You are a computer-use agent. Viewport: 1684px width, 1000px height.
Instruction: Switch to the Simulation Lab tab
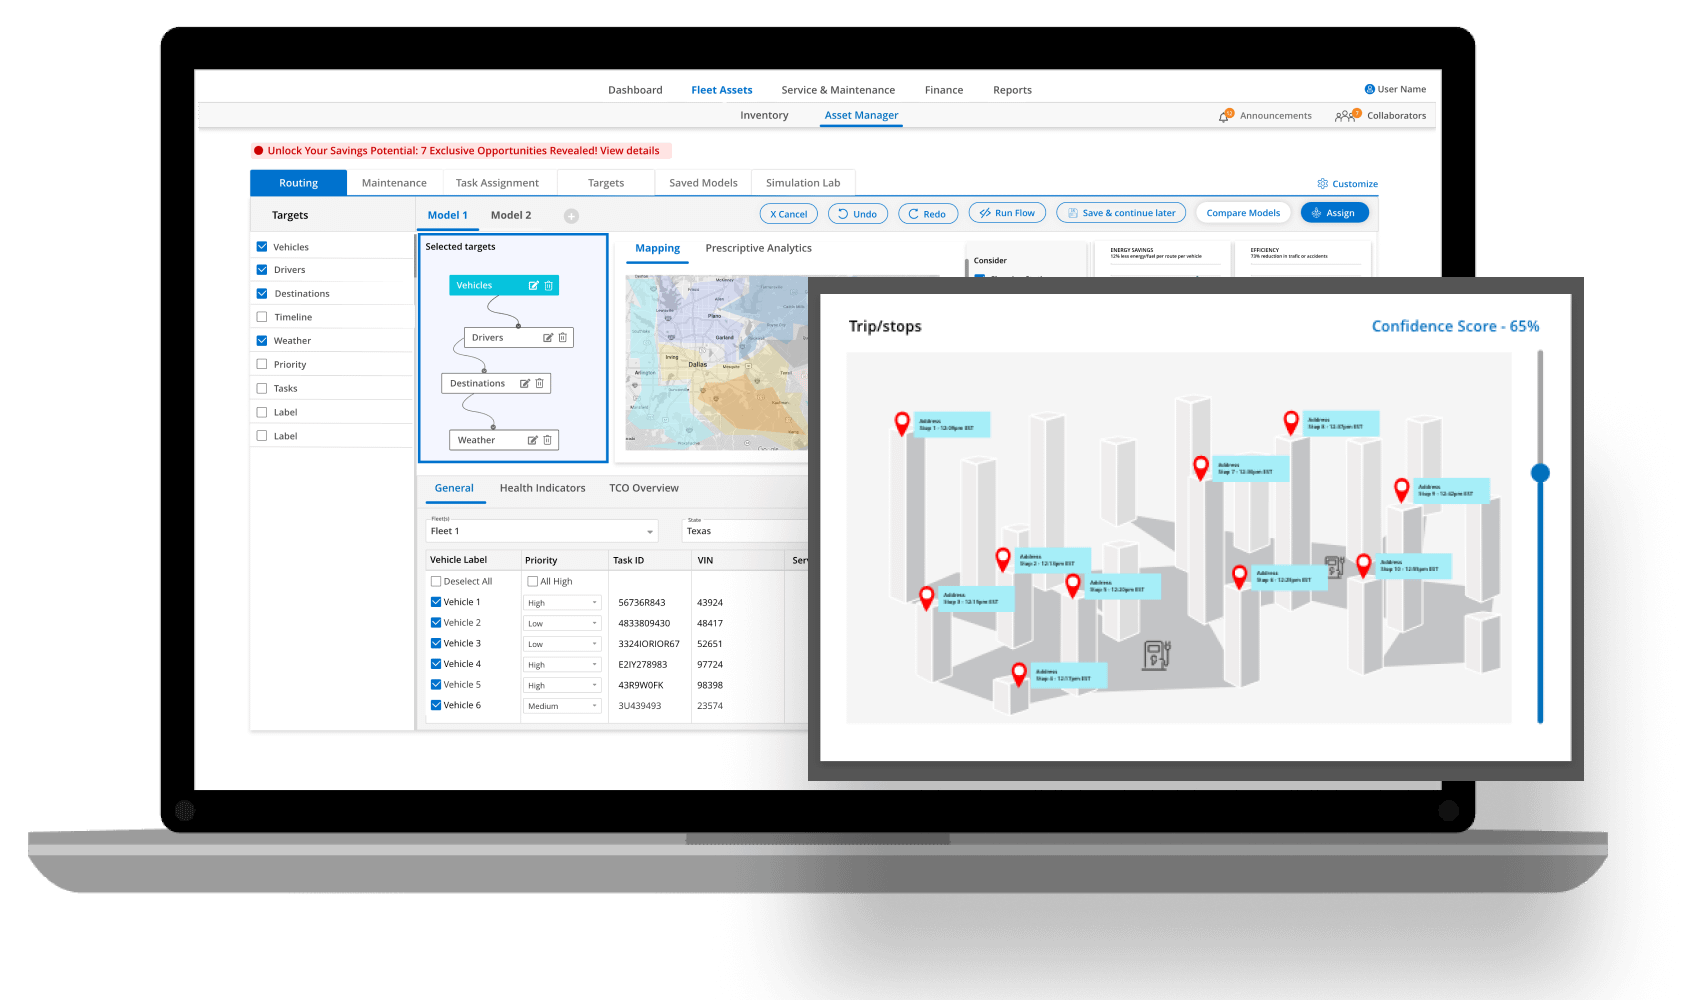[x=803, y=183]
